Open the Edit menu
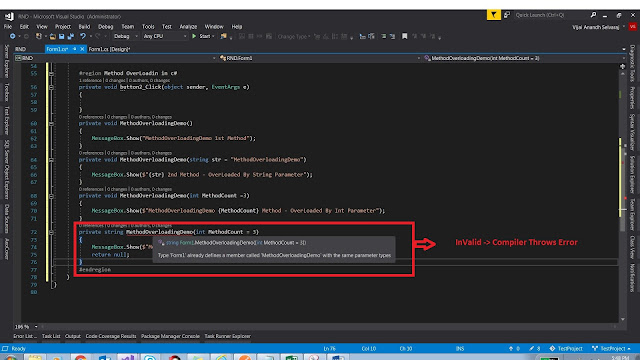 coord(24,27)
